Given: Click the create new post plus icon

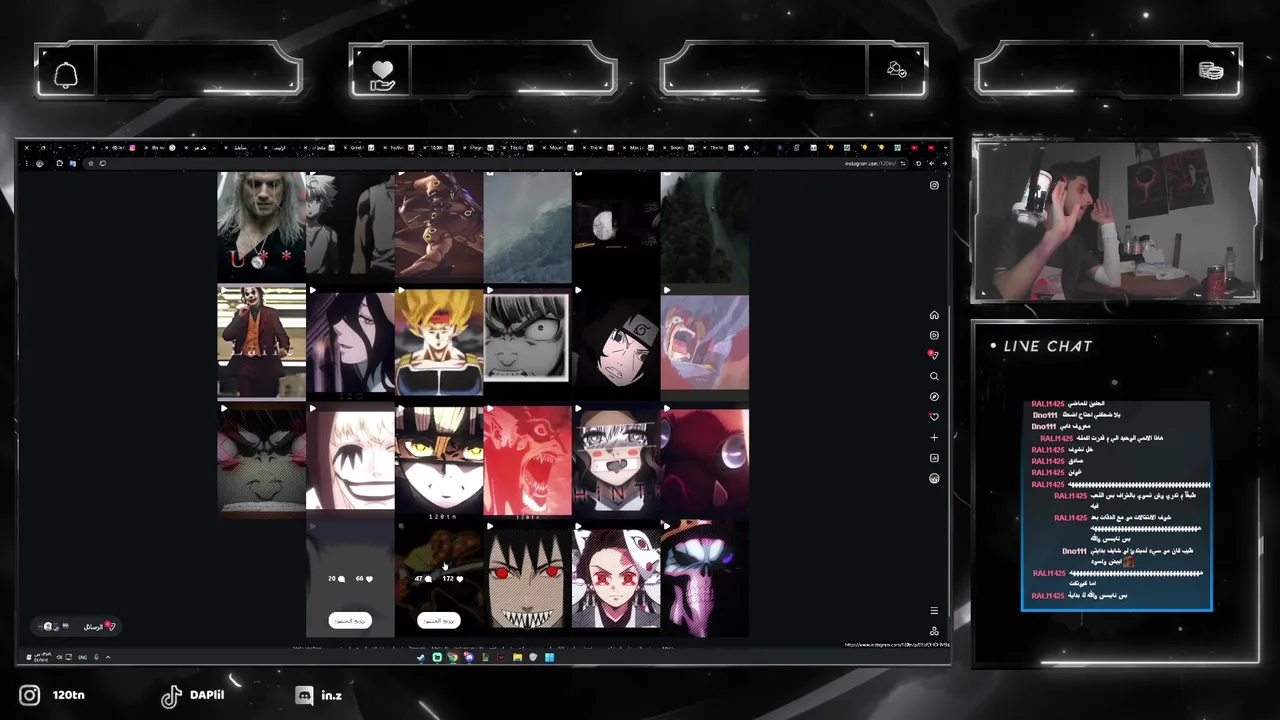Looking at the screenshot, I should tap(934, 437).
